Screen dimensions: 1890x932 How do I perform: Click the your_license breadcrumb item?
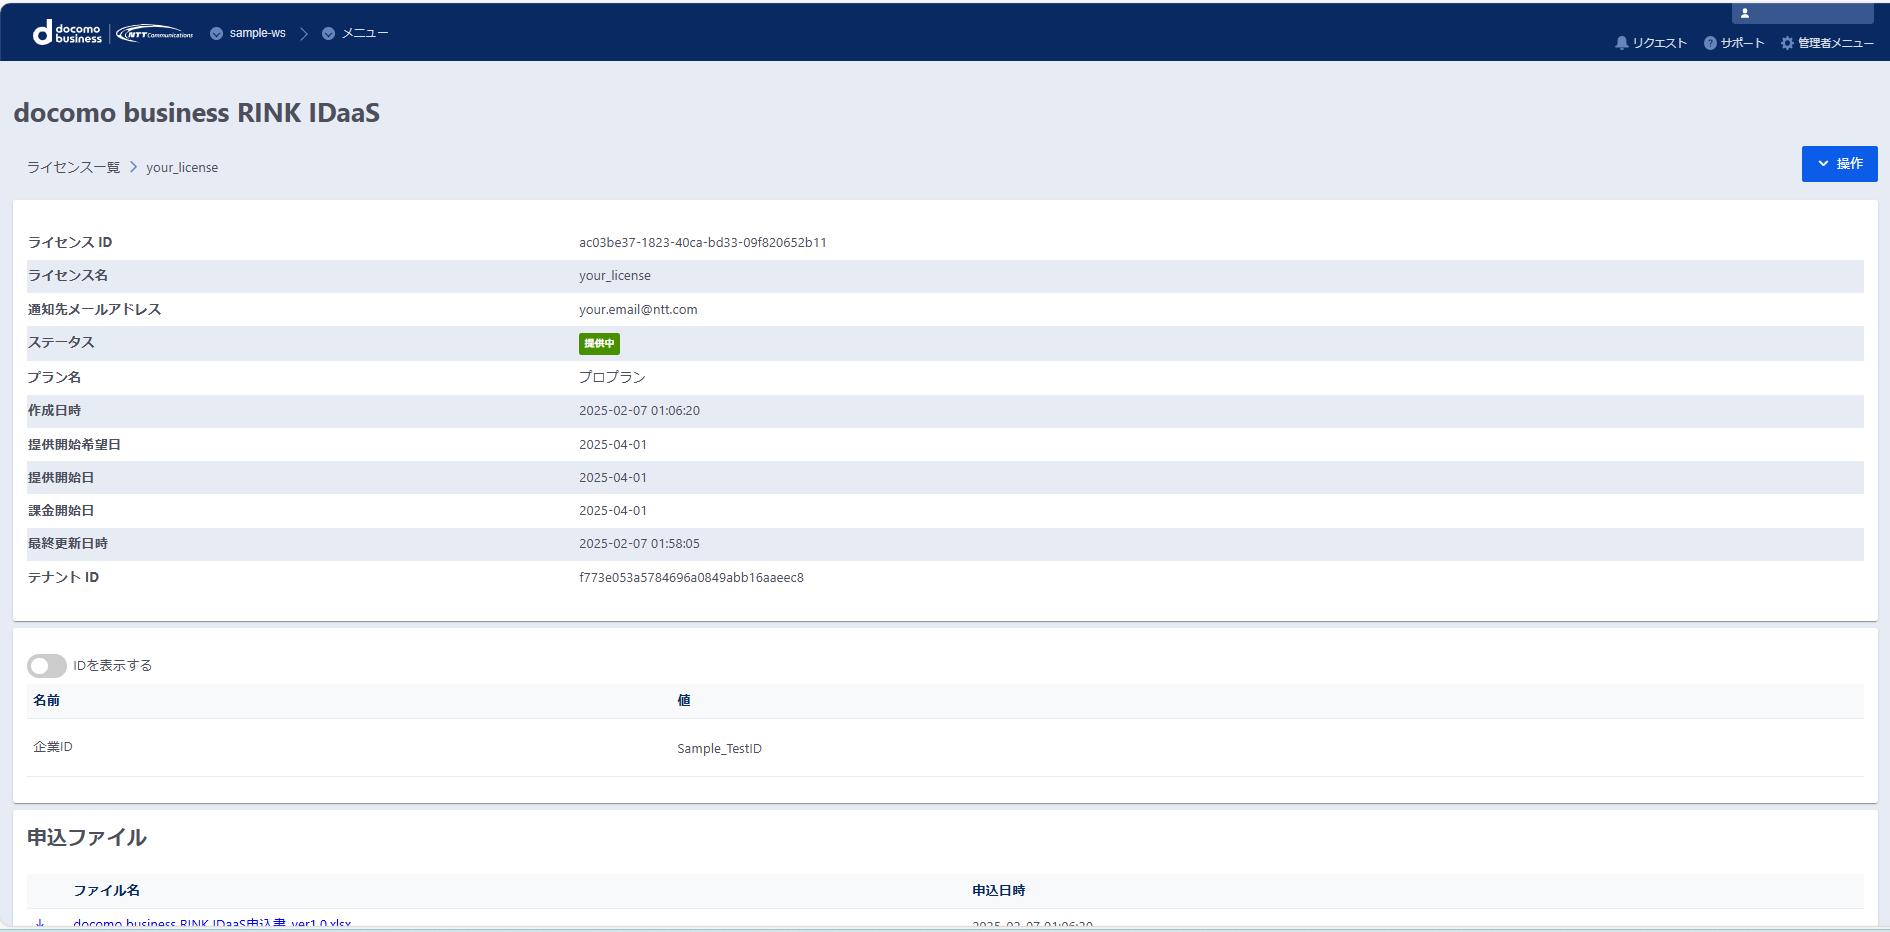coord(182,168)
